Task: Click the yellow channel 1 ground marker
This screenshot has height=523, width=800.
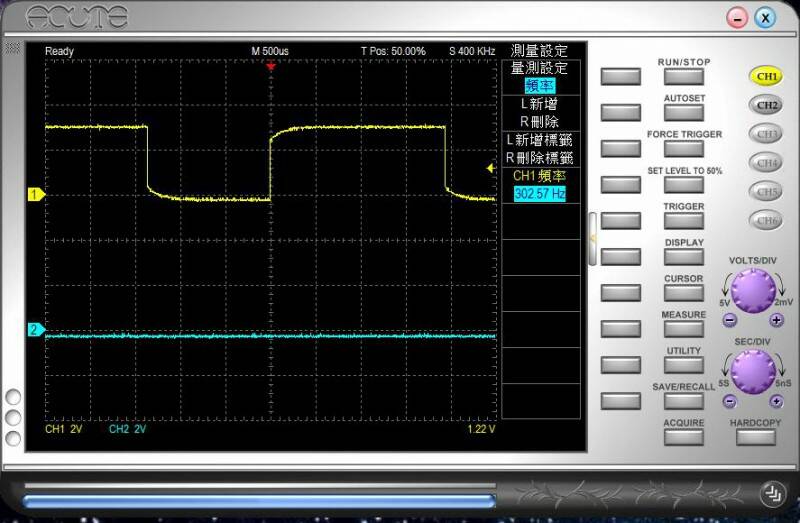Action: 36,194
